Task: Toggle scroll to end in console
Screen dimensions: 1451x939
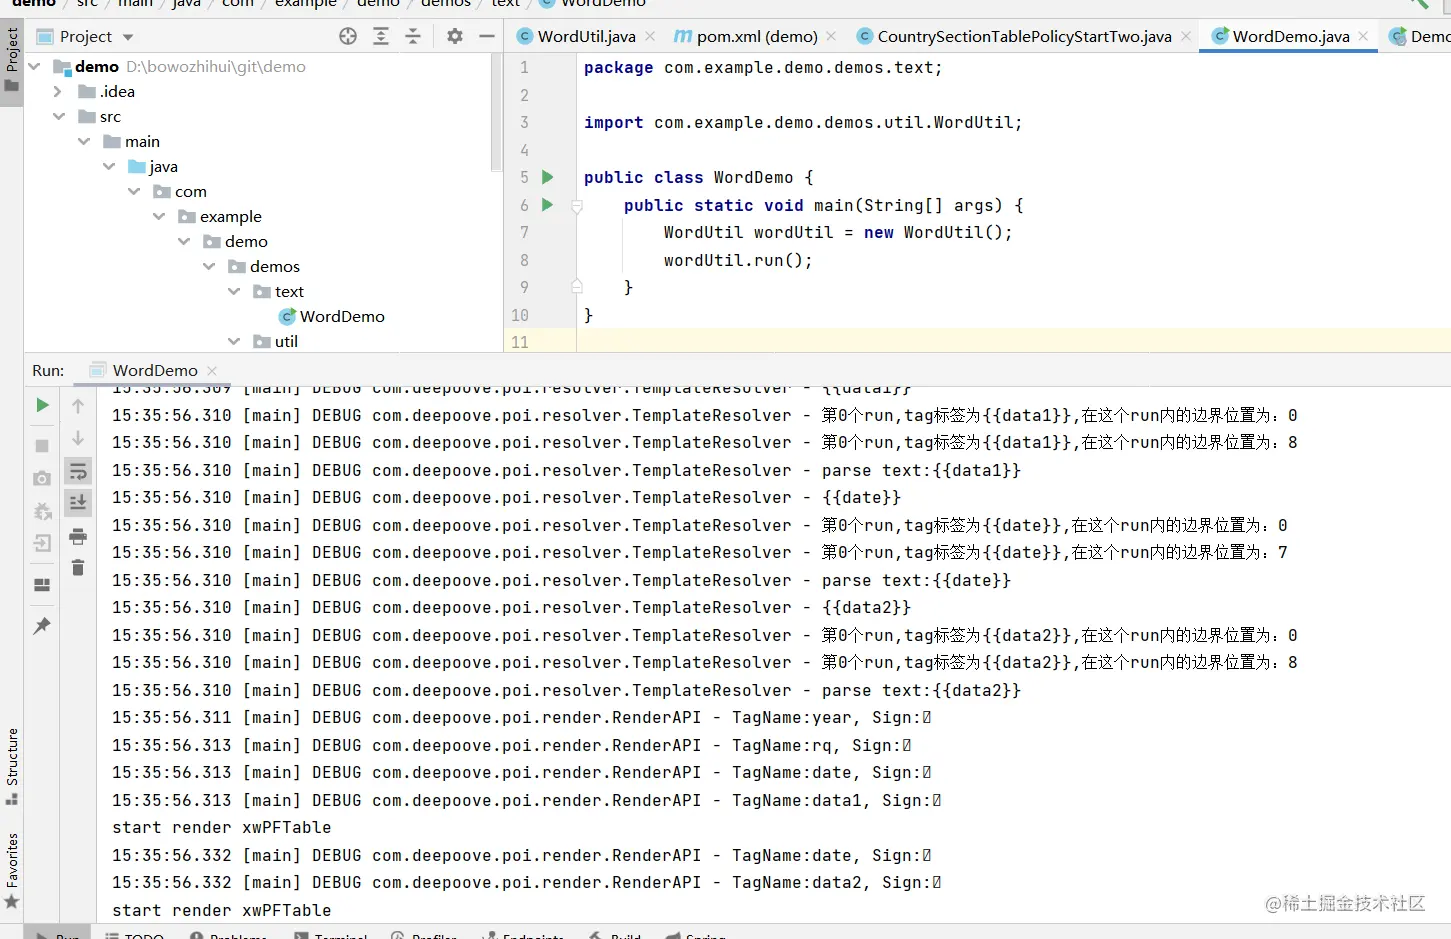Action: (78, 502)
